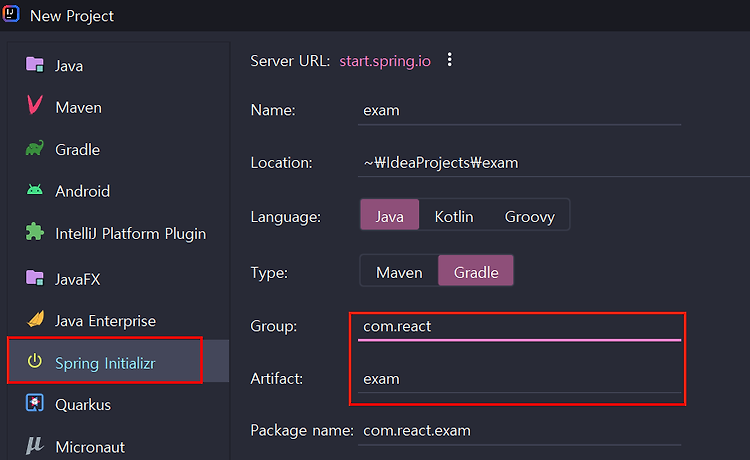Choose Java project type in list
Viewport: 750px width, 460px height.
pos(118,66)
